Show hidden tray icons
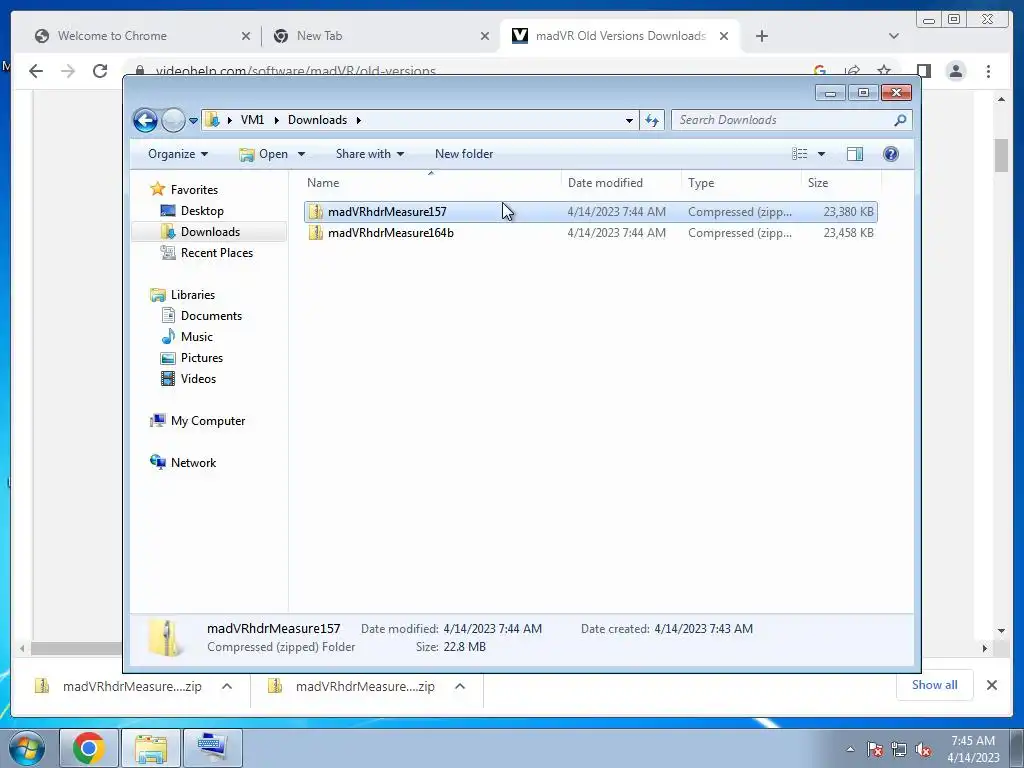Screen dimensions: 1024x768 click(850, 749)
